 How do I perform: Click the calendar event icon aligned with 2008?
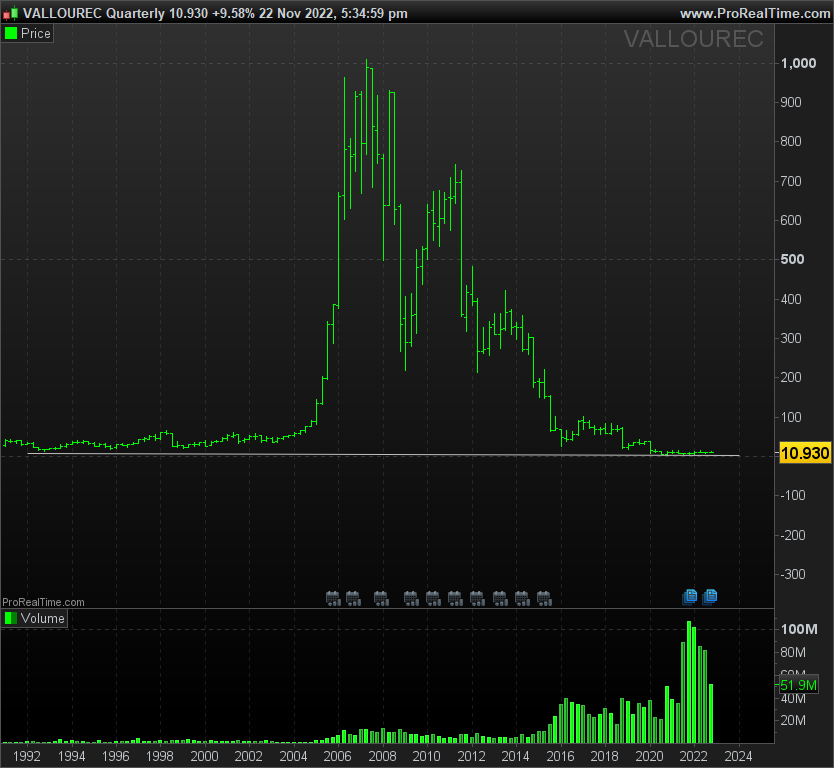(x=381, y=598)
